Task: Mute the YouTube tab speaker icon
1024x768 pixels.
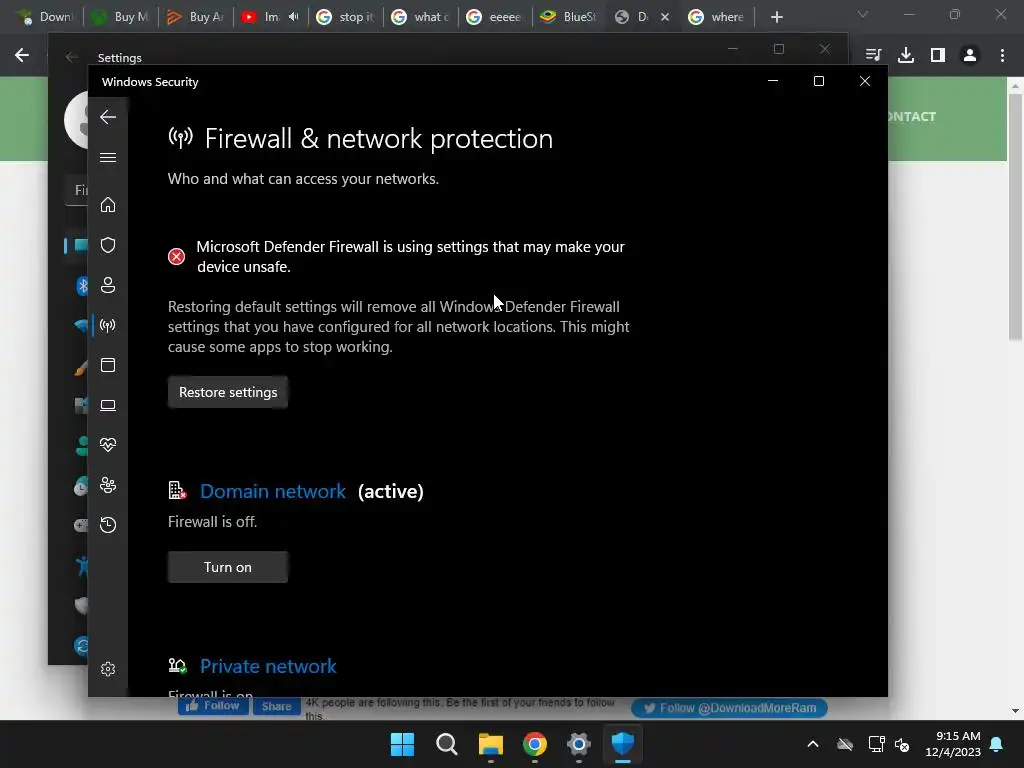Action: point(294,17)
